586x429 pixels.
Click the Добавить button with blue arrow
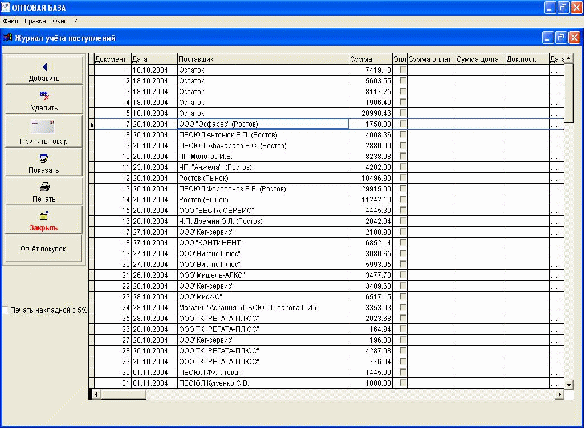point(44,70)
